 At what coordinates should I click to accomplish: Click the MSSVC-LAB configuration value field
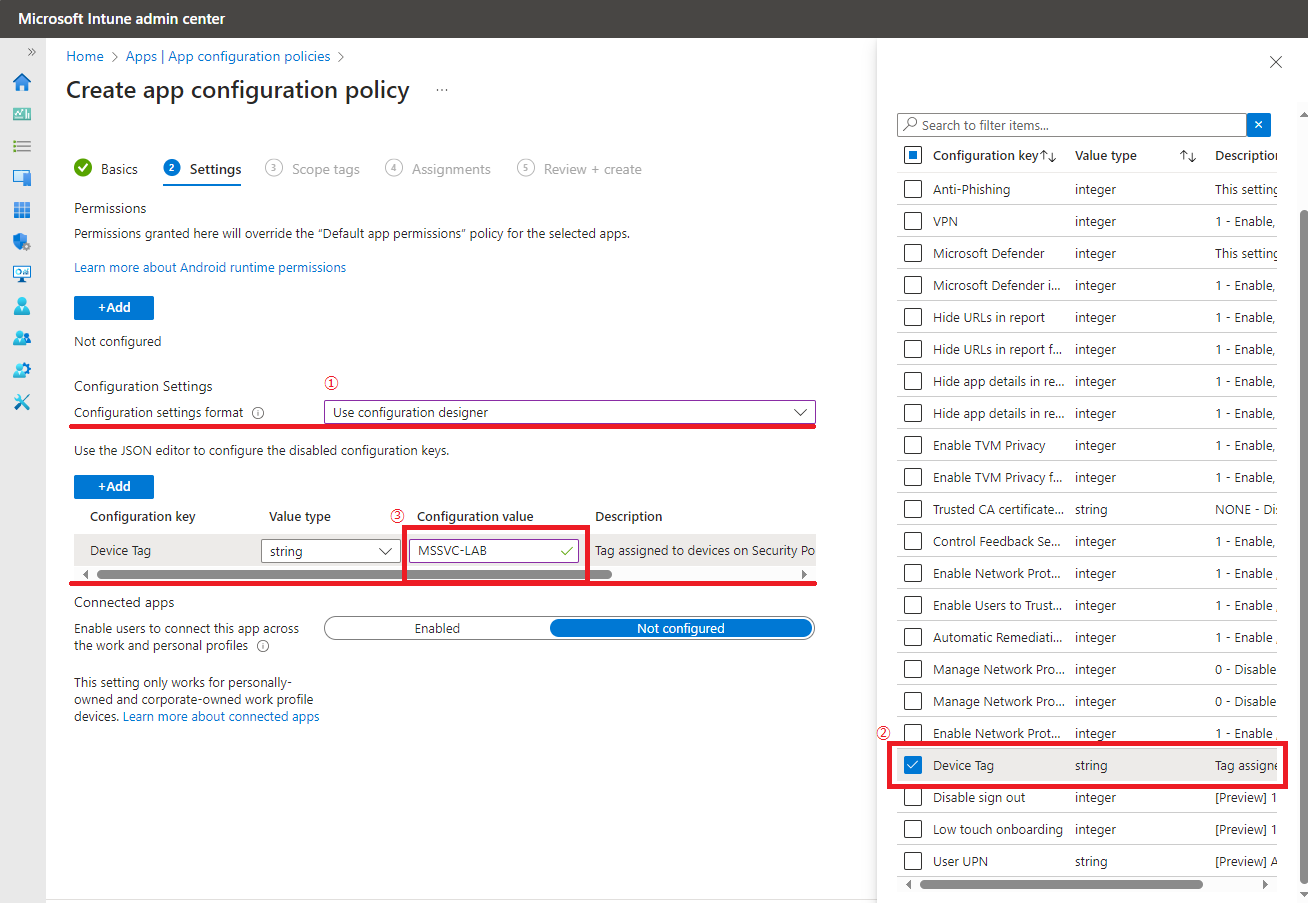(x=494, y=551)
